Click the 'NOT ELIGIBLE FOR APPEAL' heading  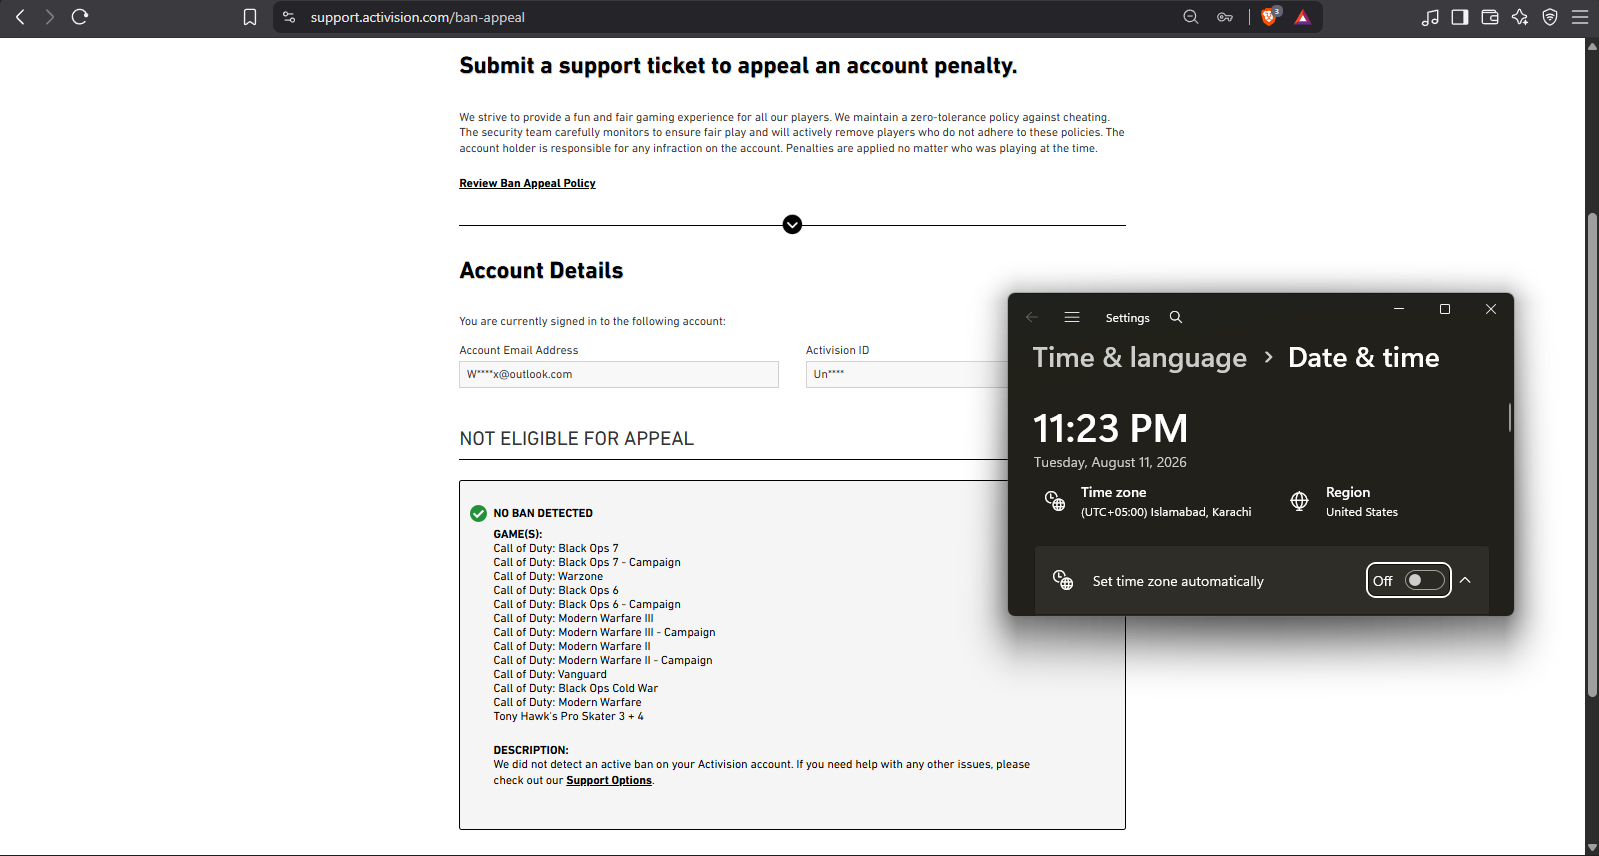pyautogui.click(x=577, y=439)
